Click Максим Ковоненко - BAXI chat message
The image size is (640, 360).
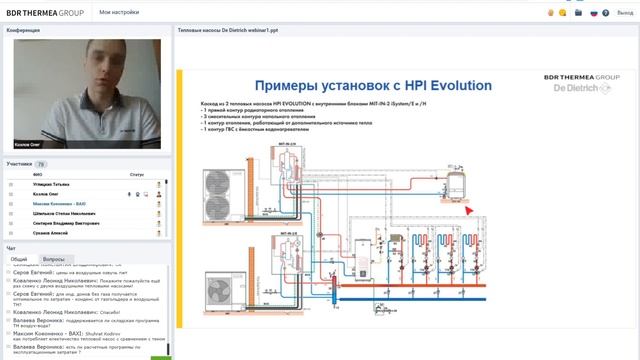89,336
